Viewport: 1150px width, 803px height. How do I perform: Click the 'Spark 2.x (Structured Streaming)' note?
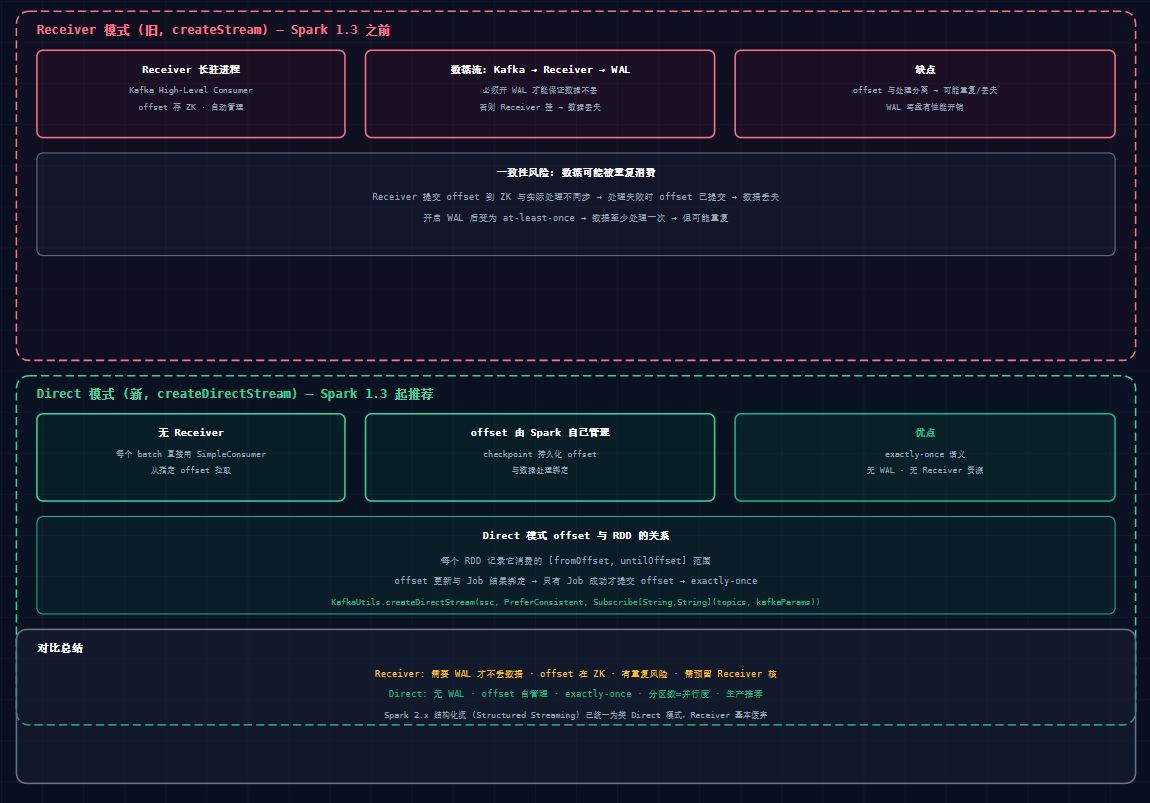point(576,715)
